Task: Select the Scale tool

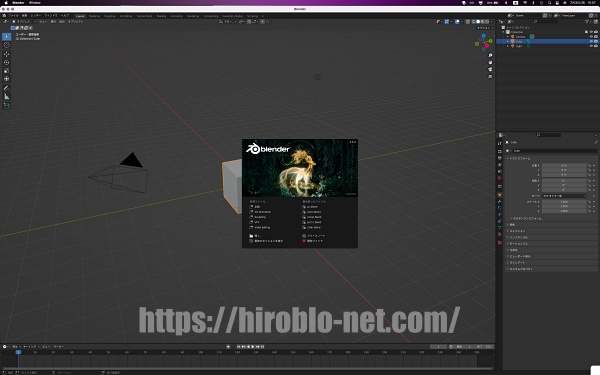Action: [x=7, y=70]
